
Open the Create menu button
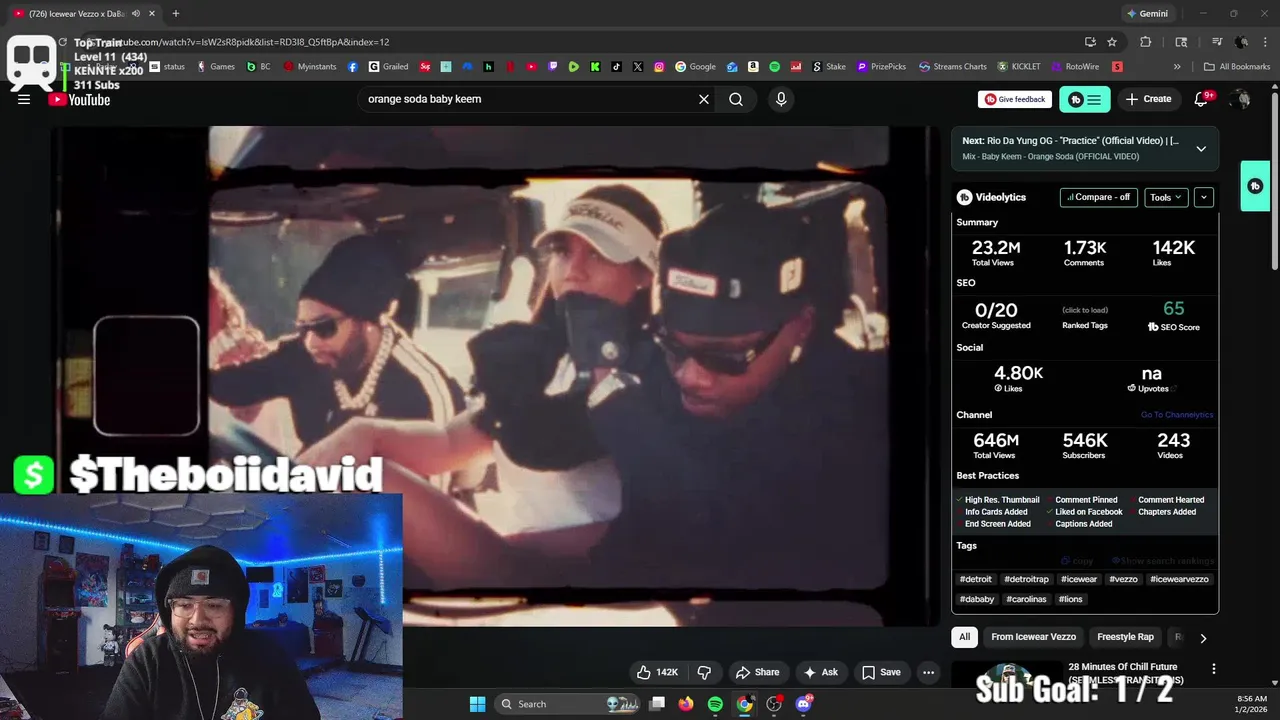click(x=1148, y=99)
